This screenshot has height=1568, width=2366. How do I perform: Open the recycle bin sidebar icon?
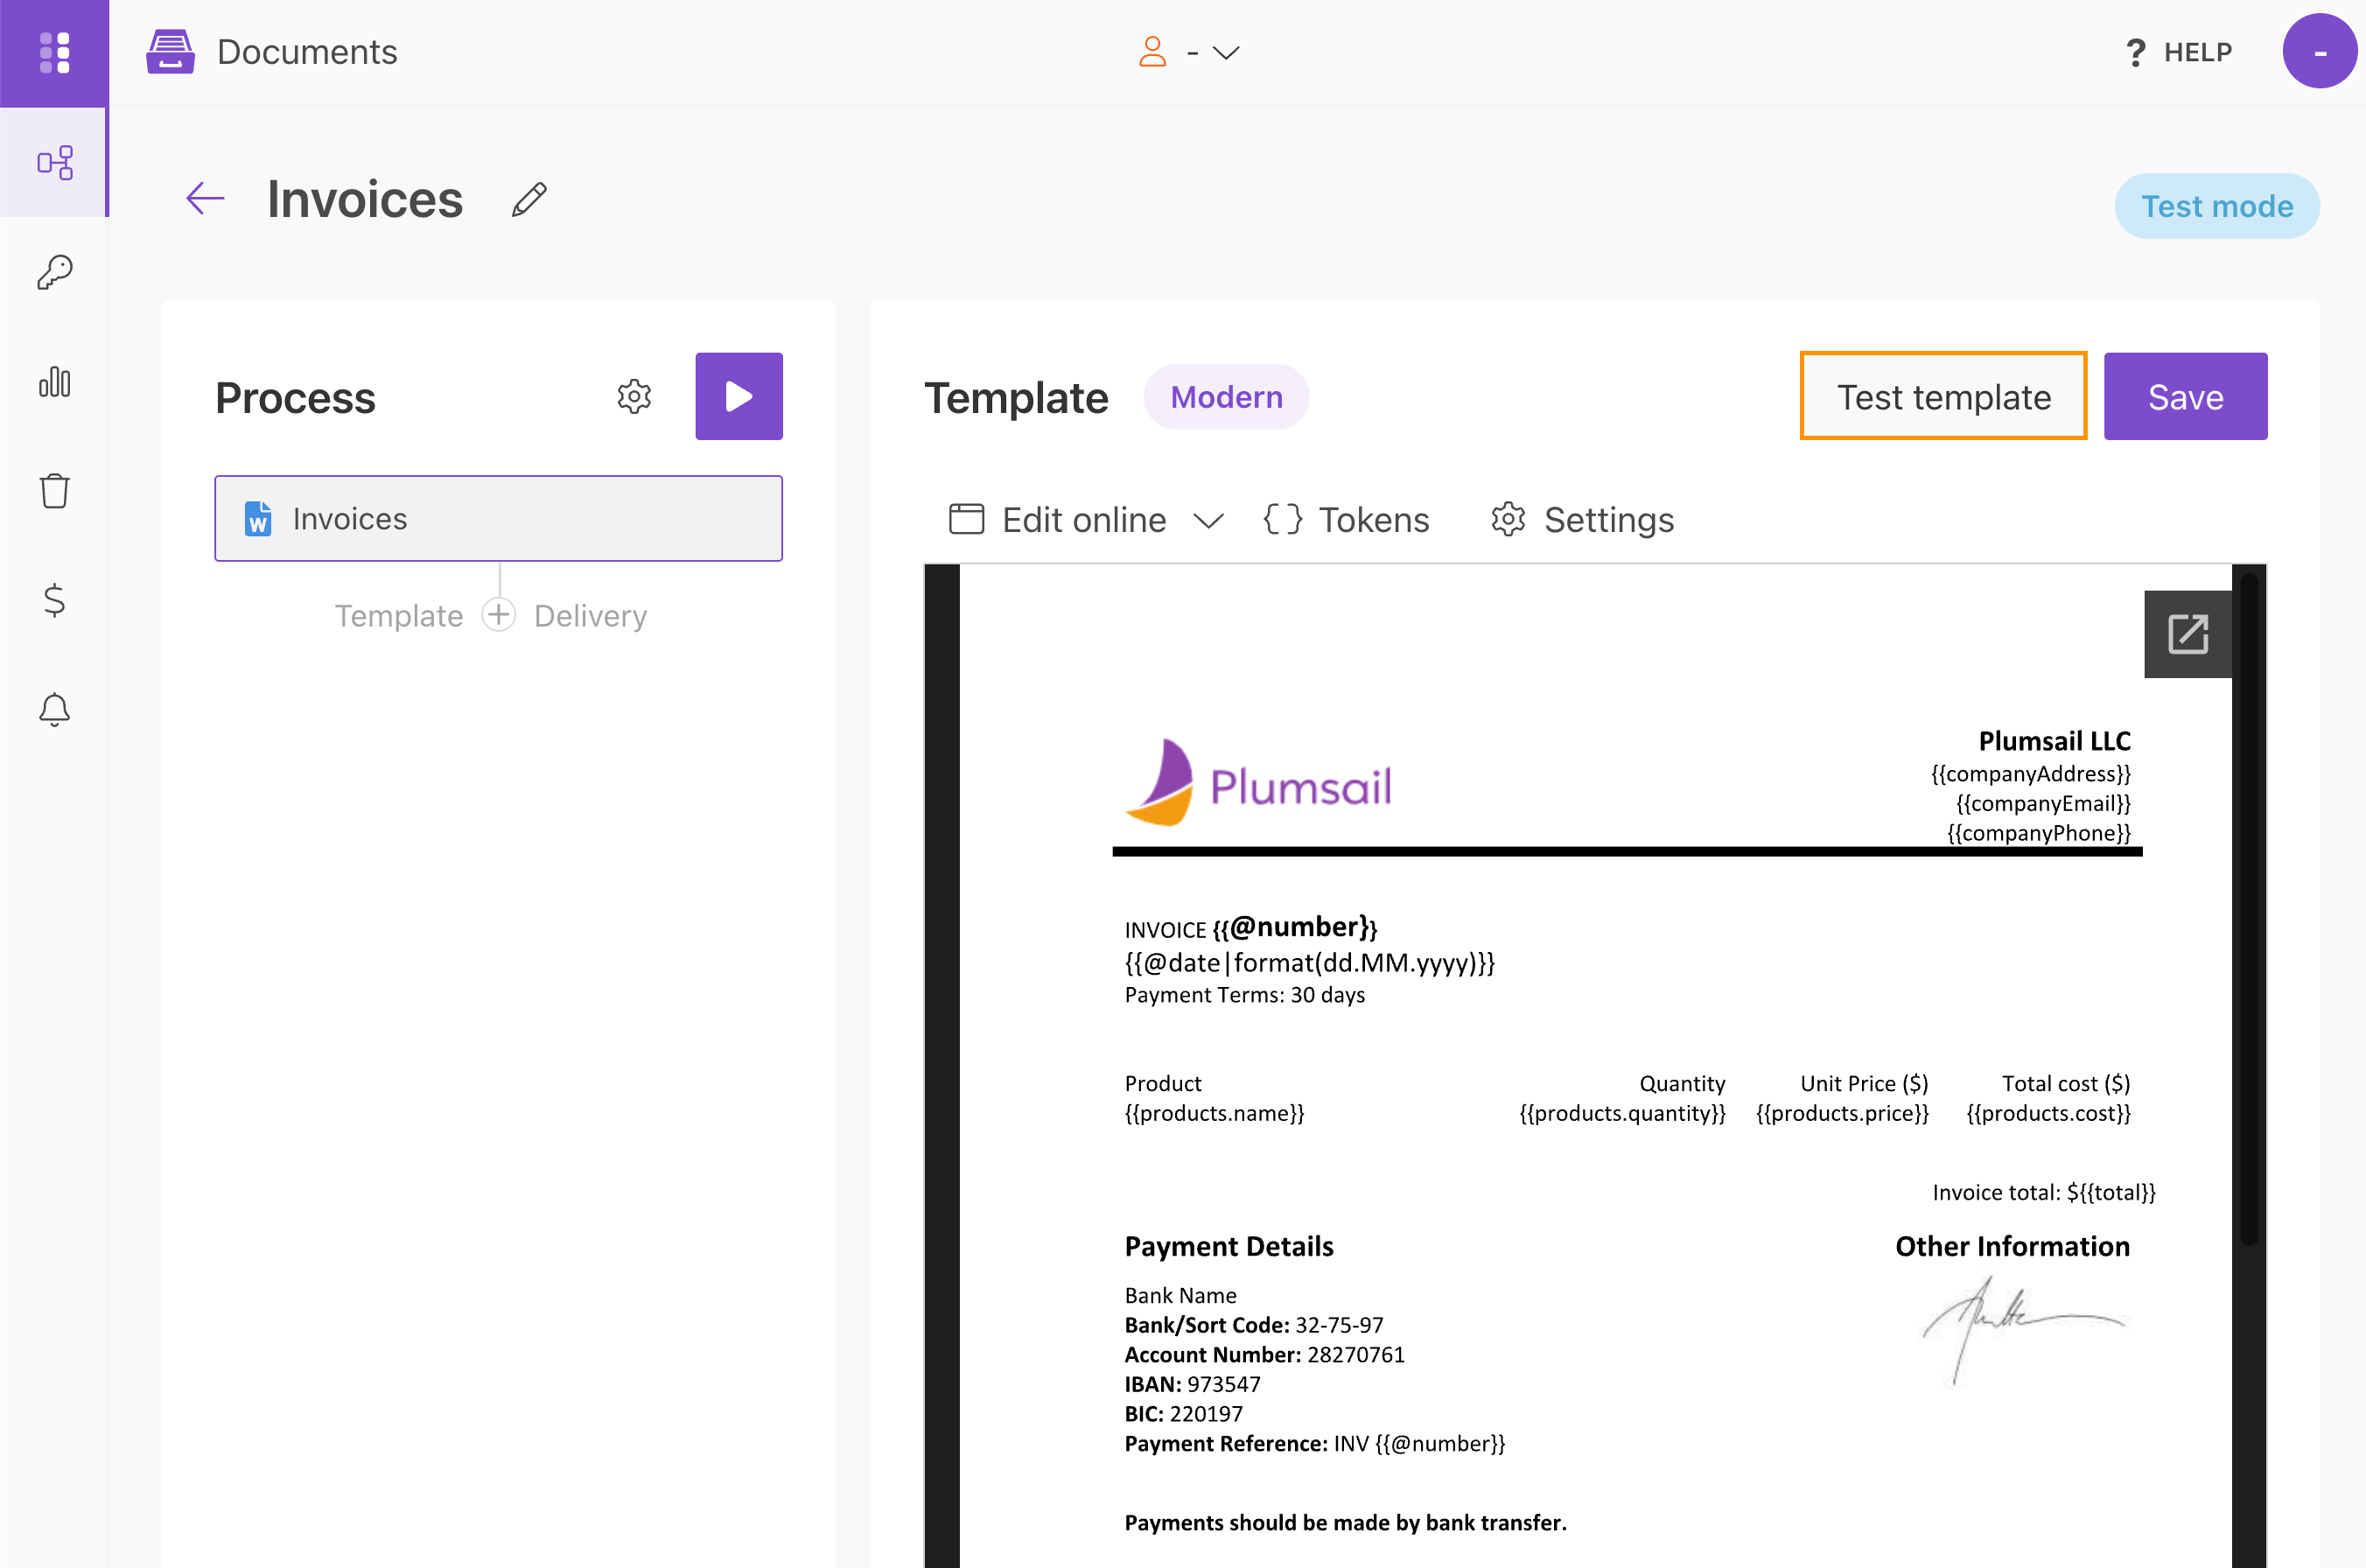[x=54, y=491]
